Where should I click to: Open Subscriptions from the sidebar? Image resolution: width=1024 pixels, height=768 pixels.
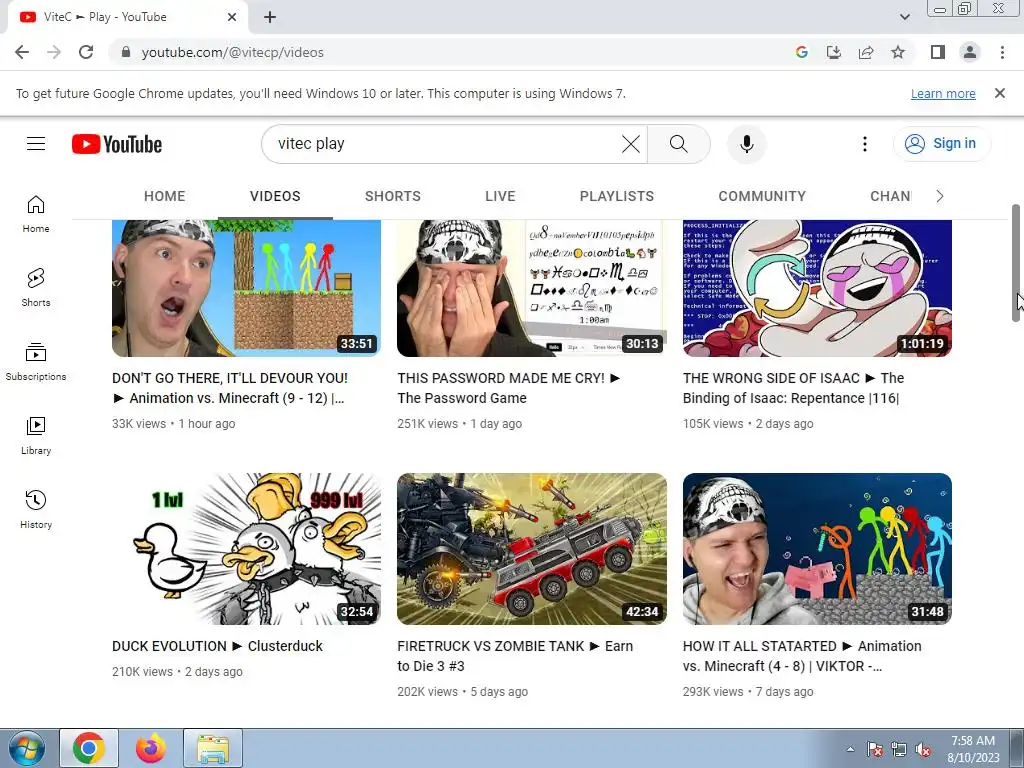36,362
